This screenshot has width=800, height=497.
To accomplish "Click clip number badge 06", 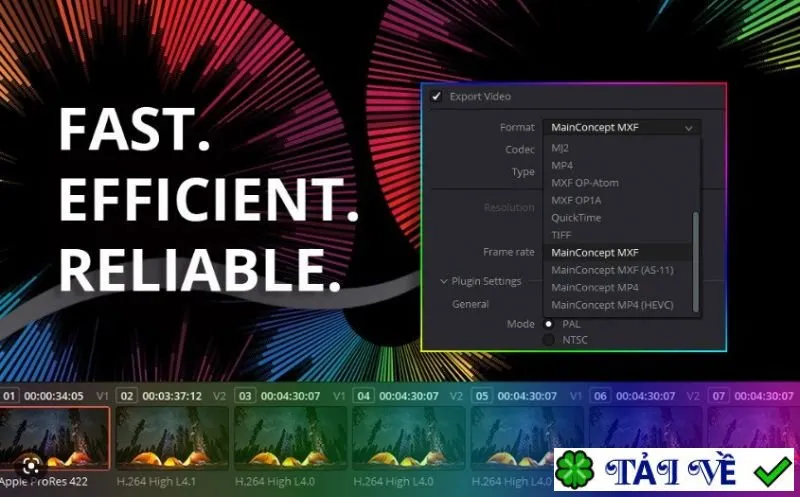I will coord(600,395).
